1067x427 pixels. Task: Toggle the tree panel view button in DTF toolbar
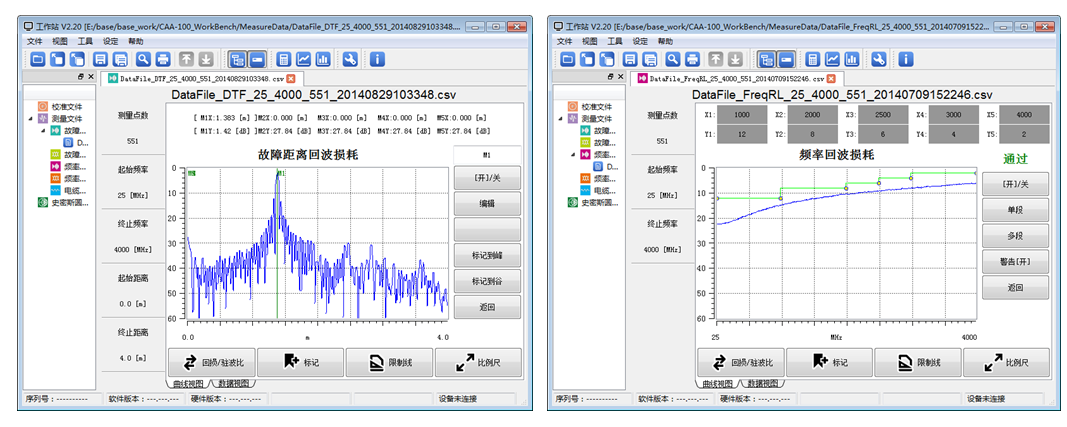pyautogui.click(x=237, y=59)
